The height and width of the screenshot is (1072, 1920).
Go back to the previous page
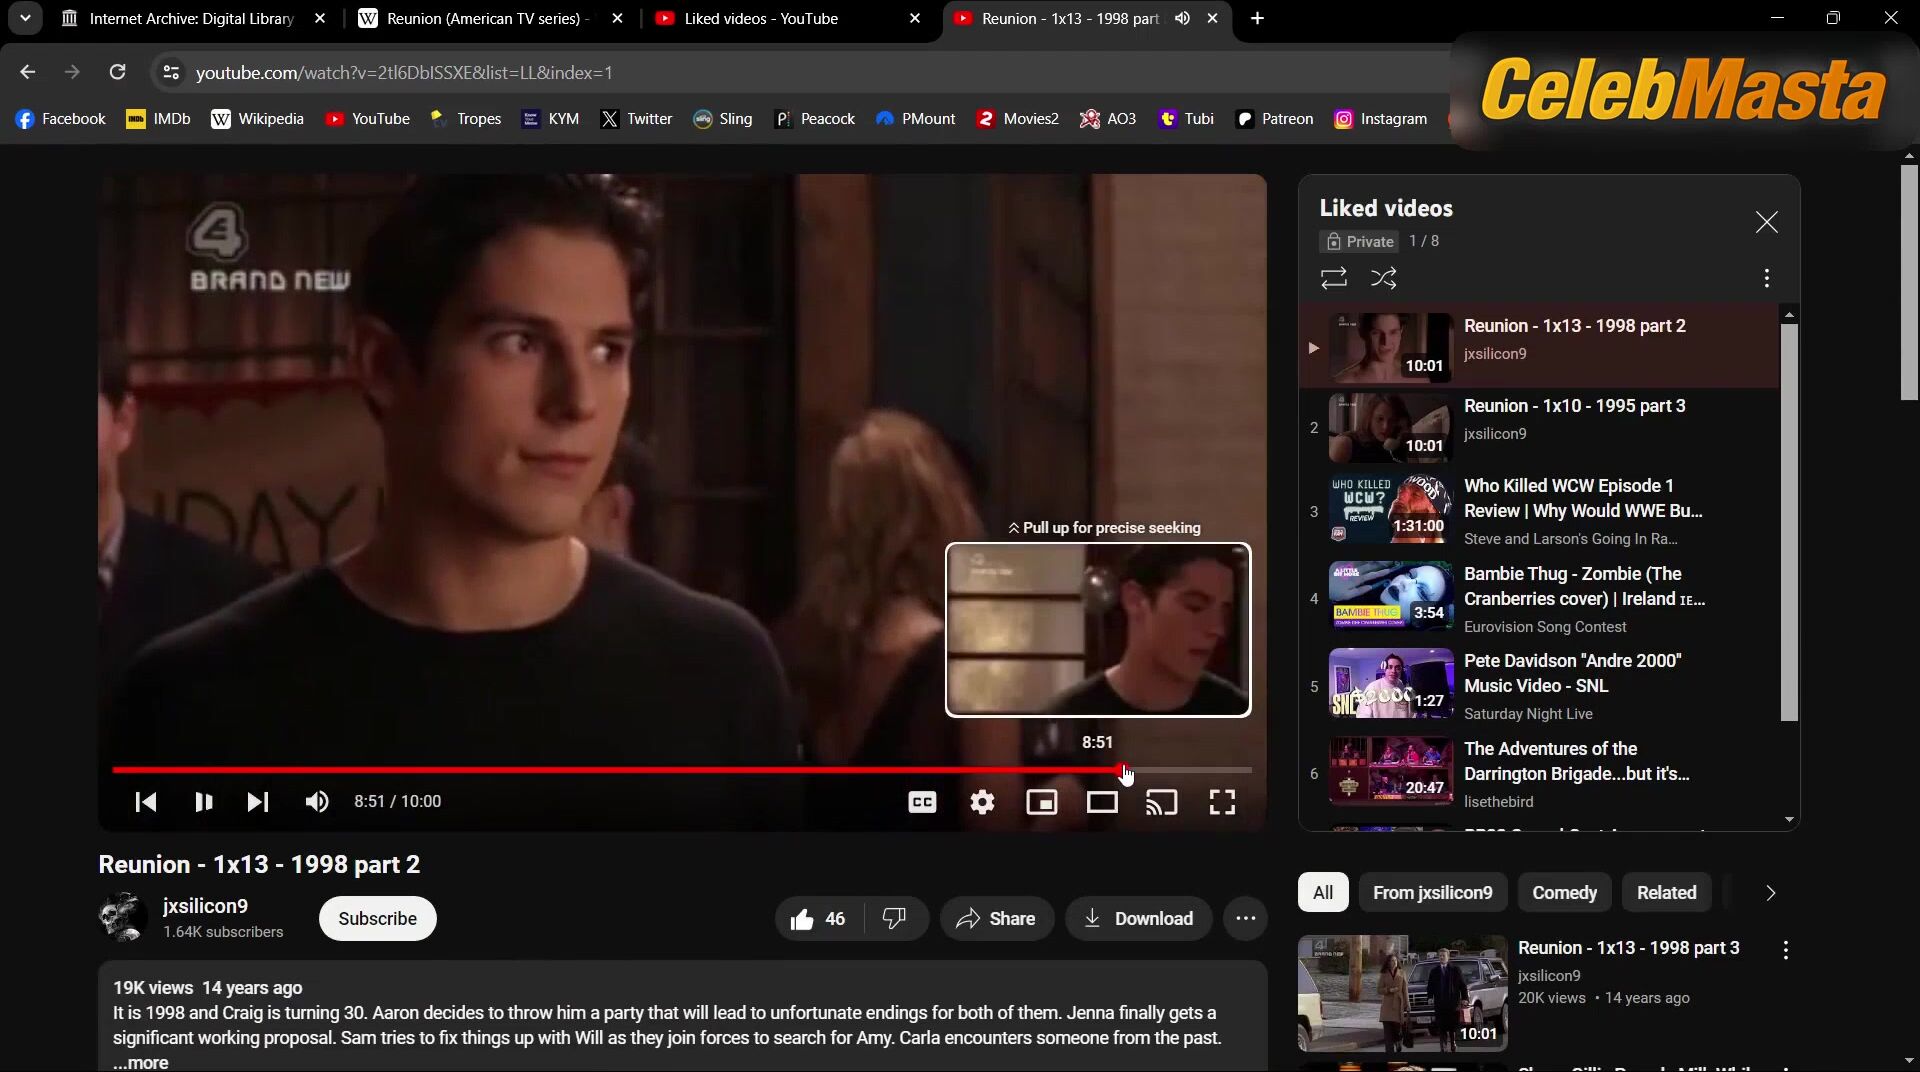(x=27, y=72)
